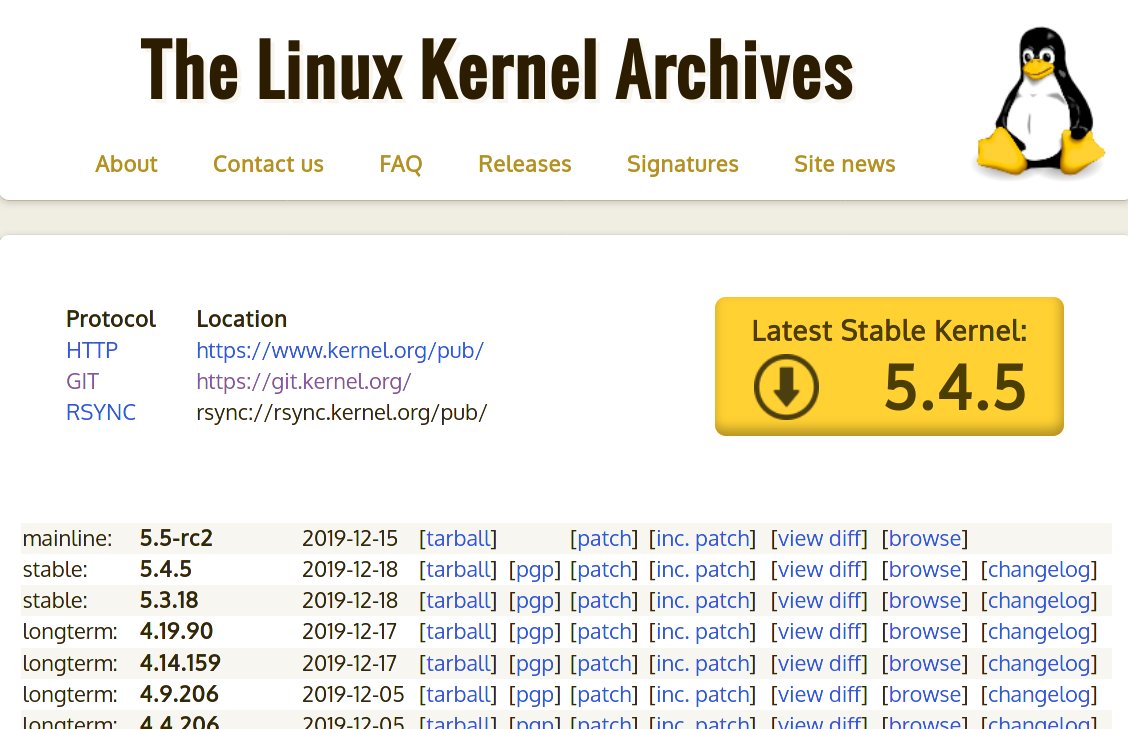Click the Protocol column header
This screenshot has height=729, width=1128.
coord(111,319)
